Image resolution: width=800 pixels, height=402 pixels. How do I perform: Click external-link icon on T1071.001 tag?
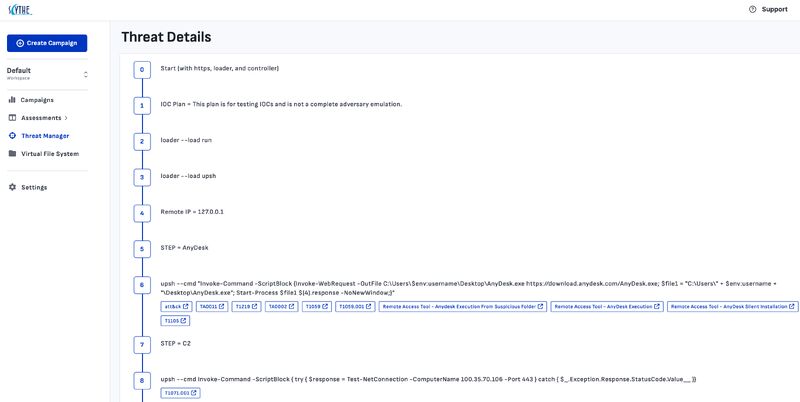click(x=193, y=393)
